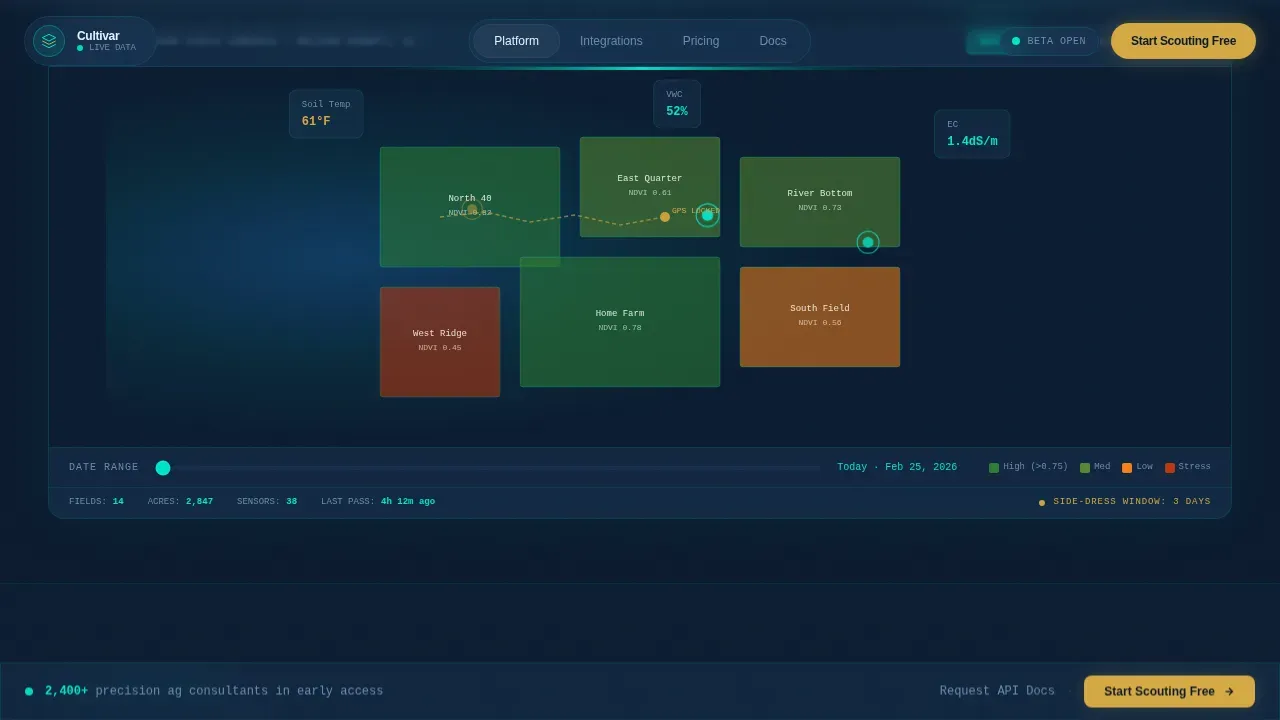1280x720 pixels.
Task: Go to Docs in the navigation
Action: [773, 41]
